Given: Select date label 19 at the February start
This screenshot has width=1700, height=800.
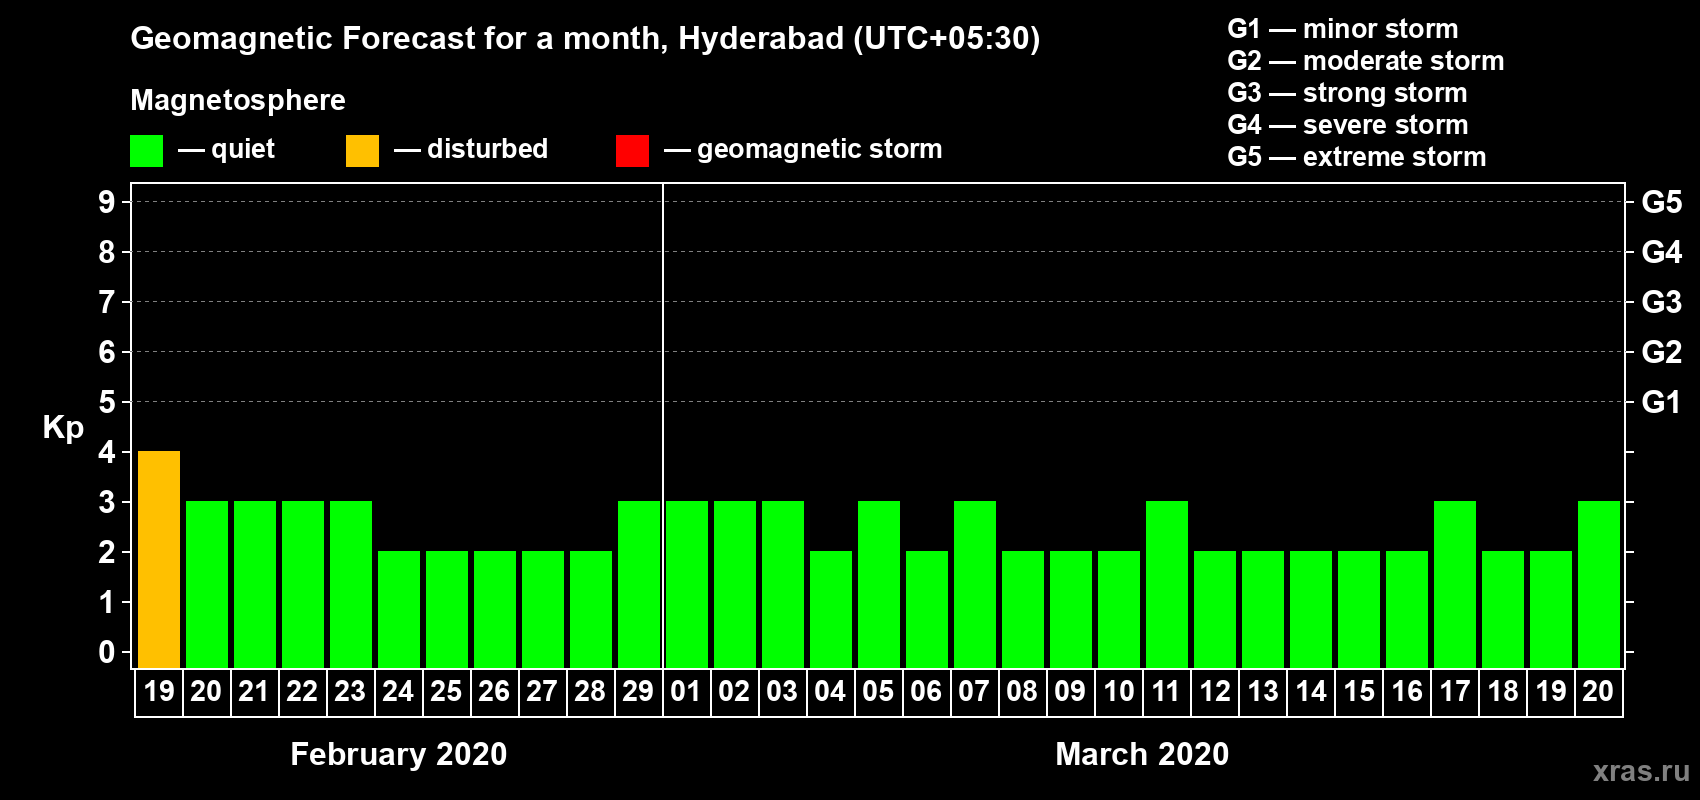Looking at the screenshot, I should (159, 691).
